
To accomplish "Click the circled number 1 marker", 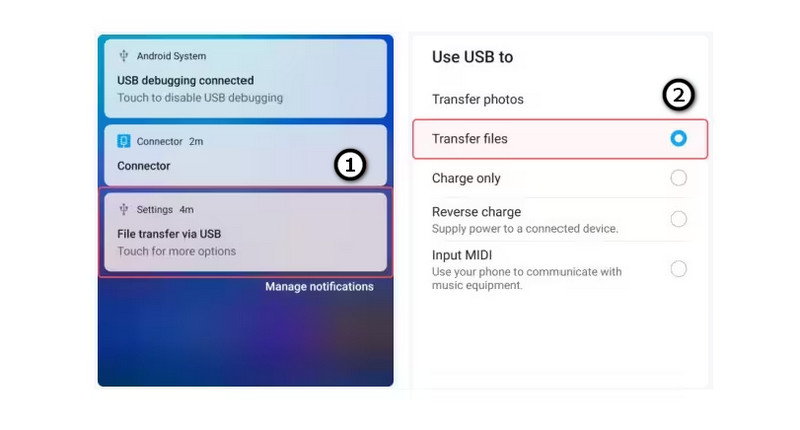I will (350, 165).
